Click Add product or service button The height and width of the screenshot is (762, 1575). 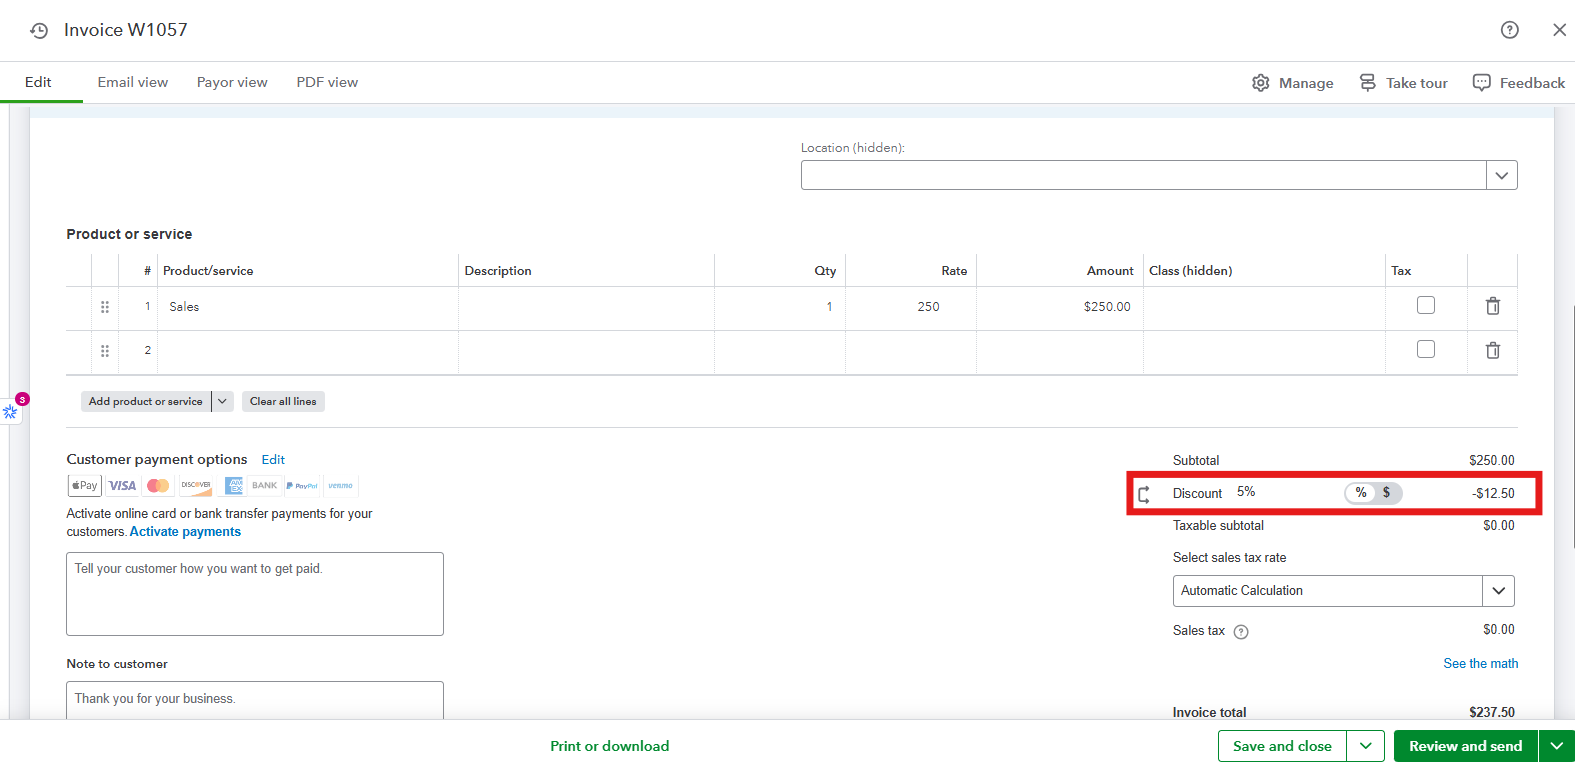click(146, 401)
